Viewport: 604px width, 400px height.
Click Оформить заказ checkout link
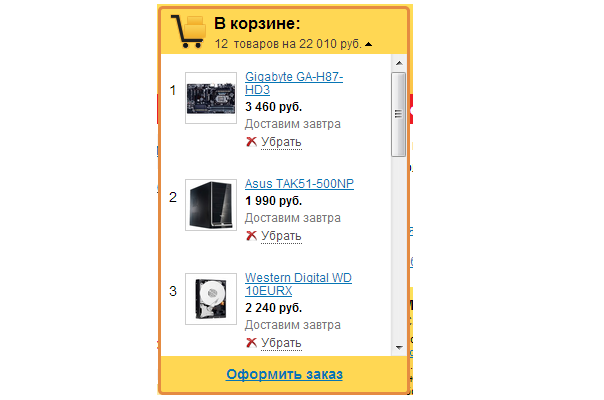284,374
